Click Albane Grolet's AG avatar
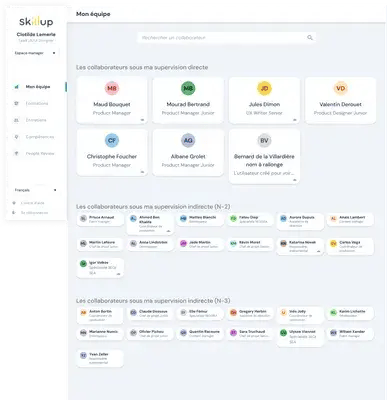This screenshot has width=388, height=400. coord(188,140)
